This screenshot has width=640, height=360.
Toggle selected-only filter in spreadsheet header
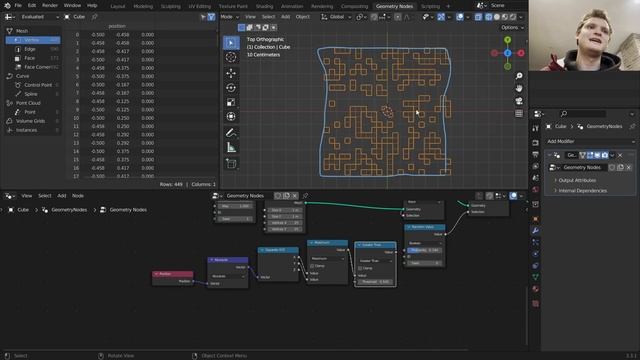click(203, 17)
